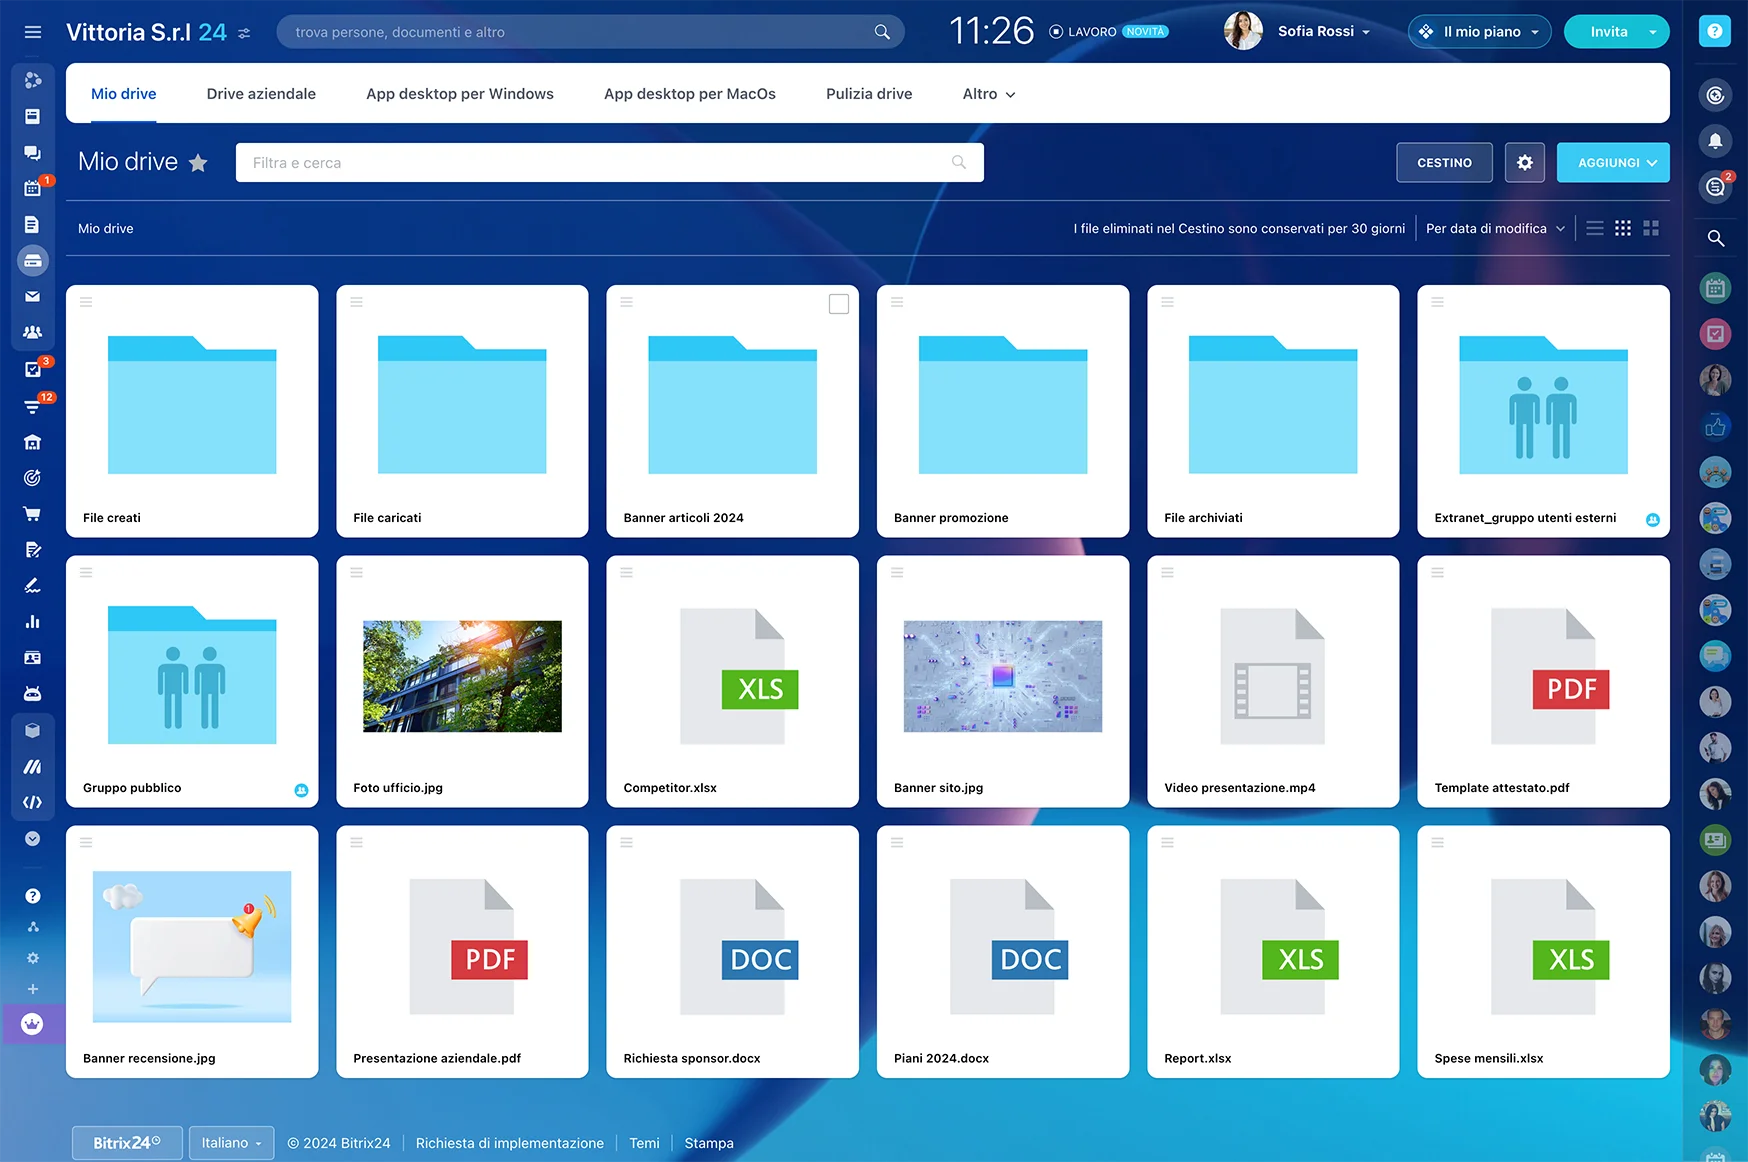Open the Per data di modifica sort dropdown
This screenshot has width=1748, height=1162.
click(1494, 228)
